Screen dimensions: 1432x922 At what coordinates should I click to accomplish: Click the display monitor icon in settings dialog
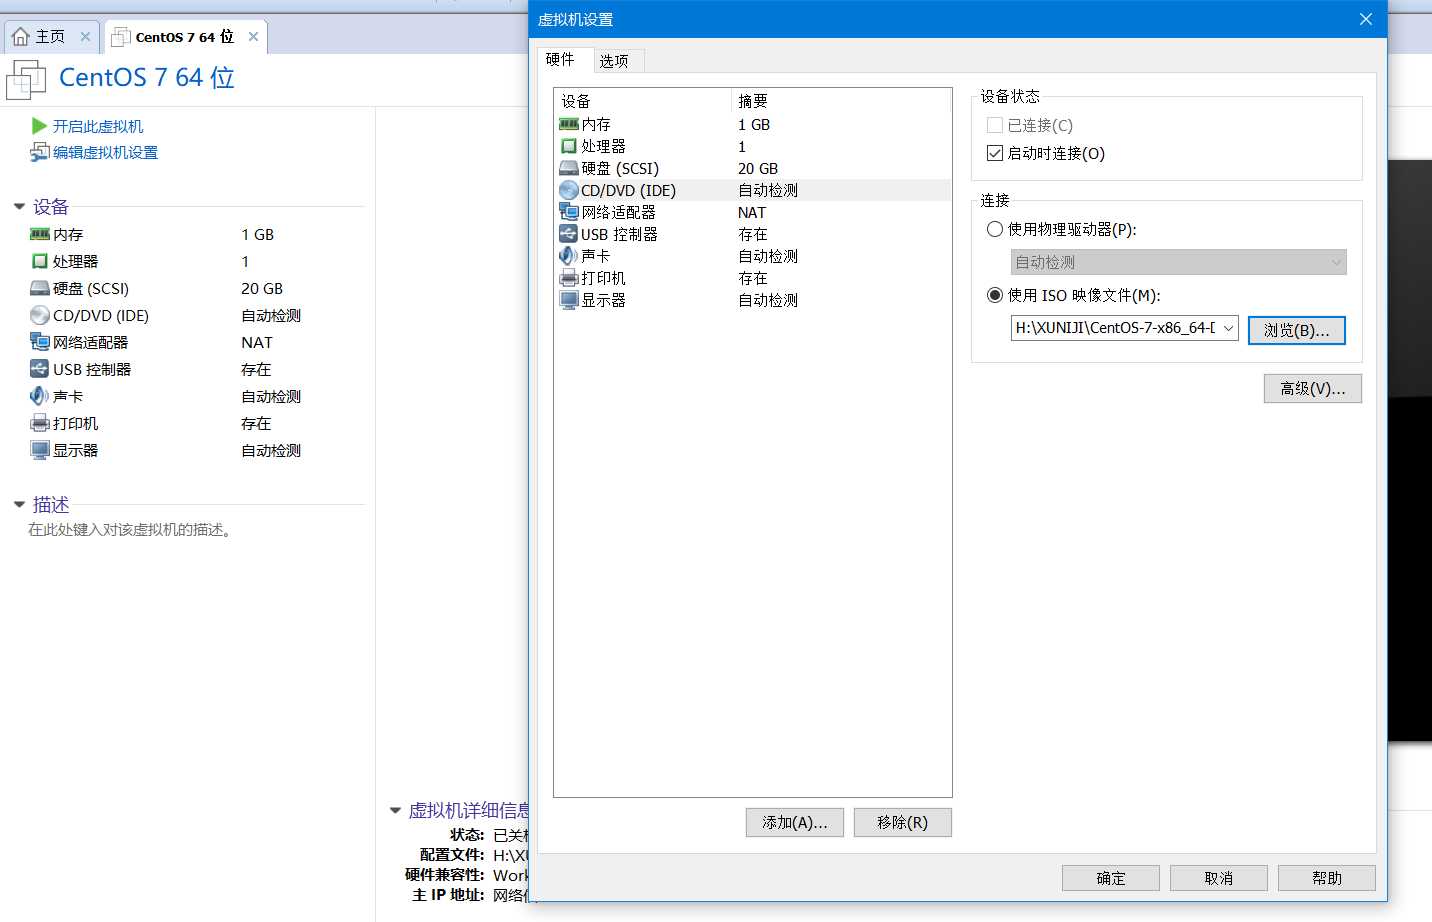(569, 300)
